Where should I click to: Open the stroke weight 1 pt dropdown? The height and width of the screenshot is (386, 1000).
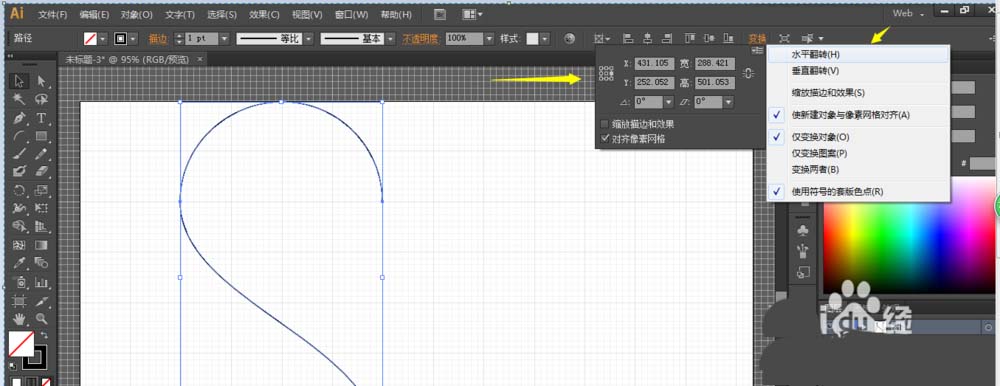tap(224, 39)
